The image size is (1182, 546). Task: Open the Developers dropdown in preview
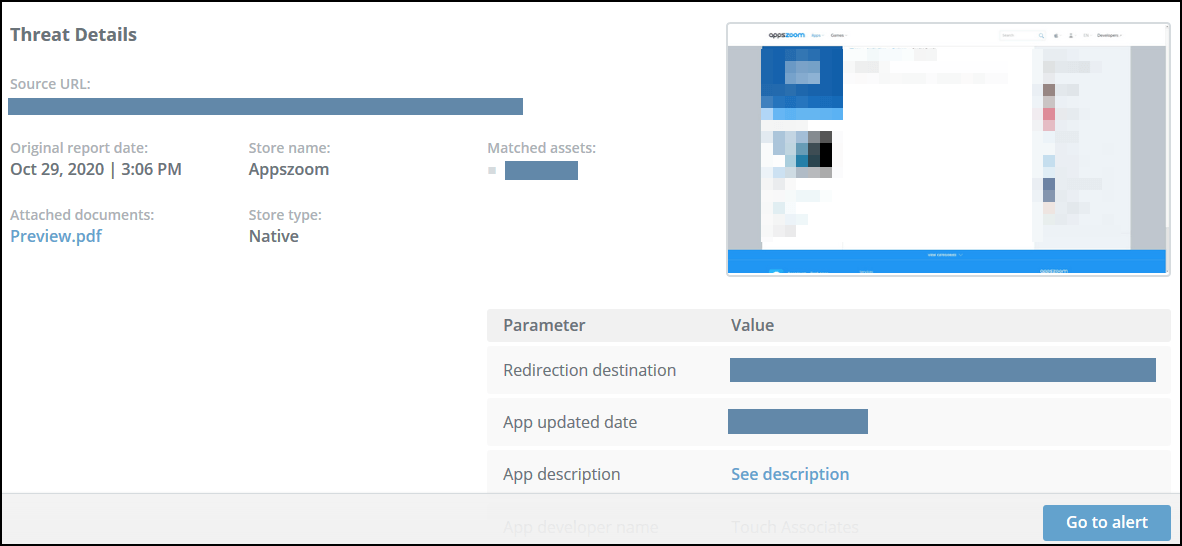pos(1109,35)
